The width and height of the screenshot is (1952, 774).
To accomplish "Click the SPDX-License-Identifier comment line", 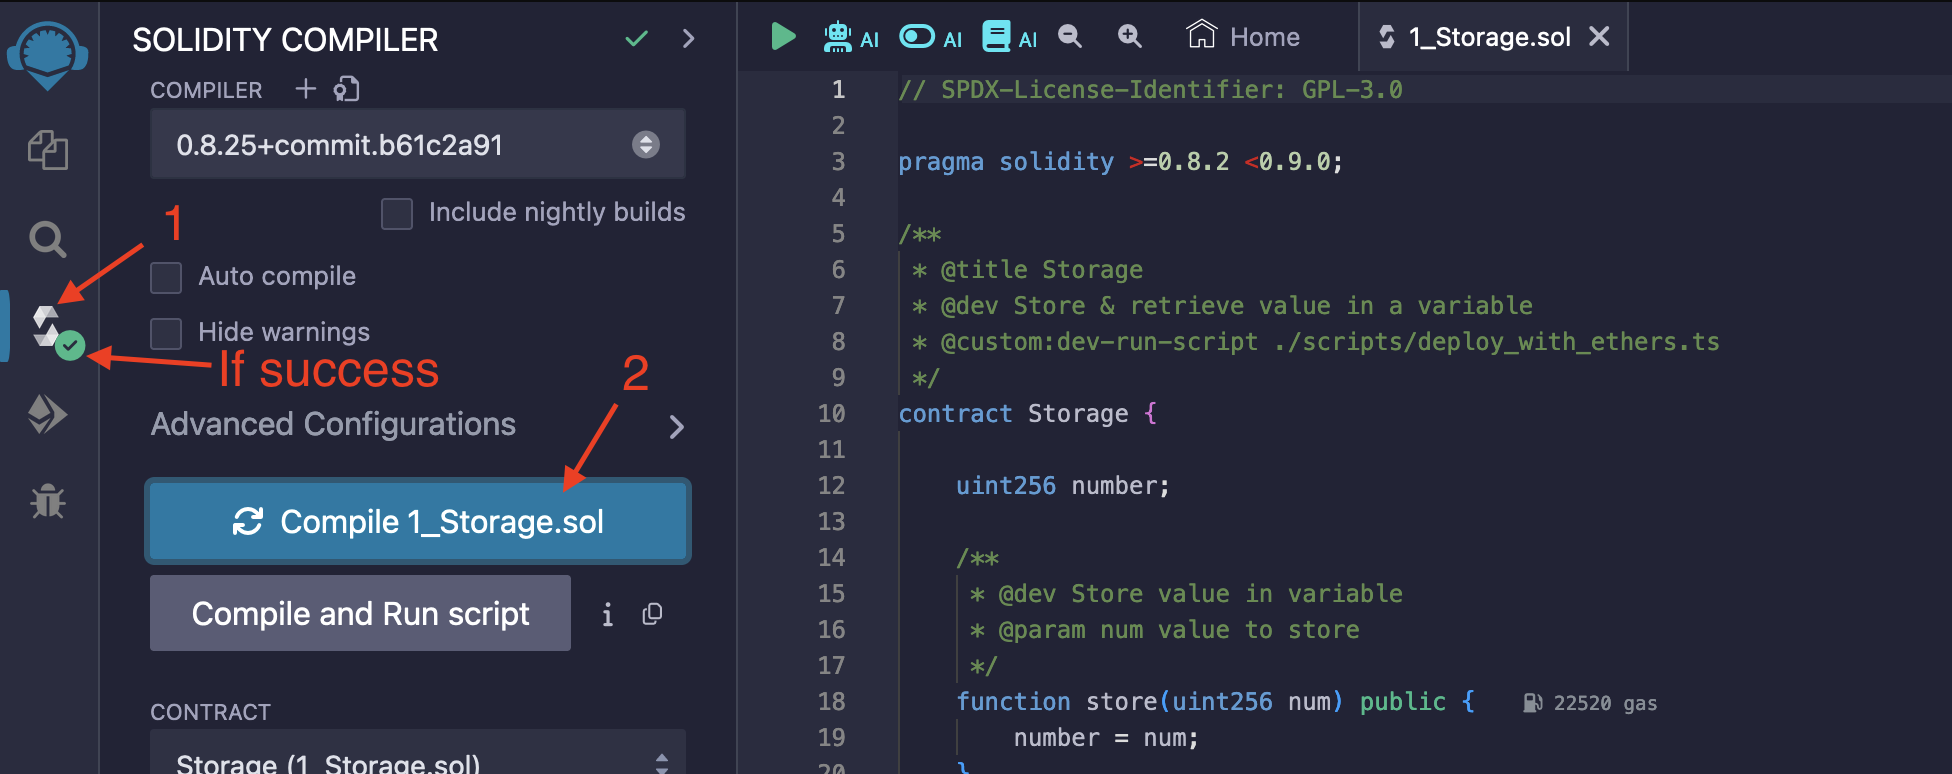I will pos(1150,90).
